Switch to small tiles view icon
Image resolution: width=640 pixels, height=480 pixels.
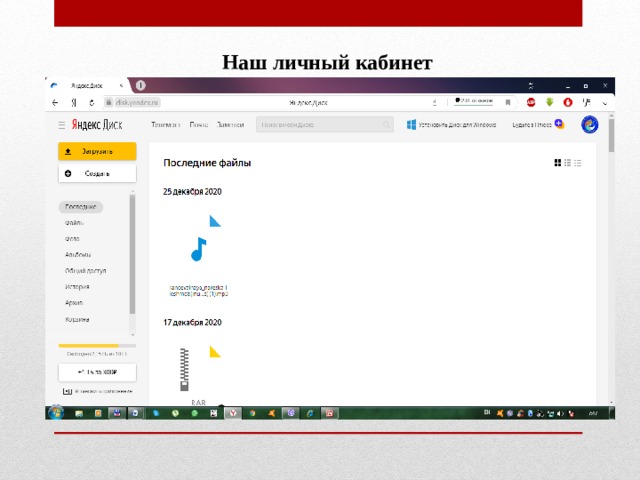tap(567, 163)
